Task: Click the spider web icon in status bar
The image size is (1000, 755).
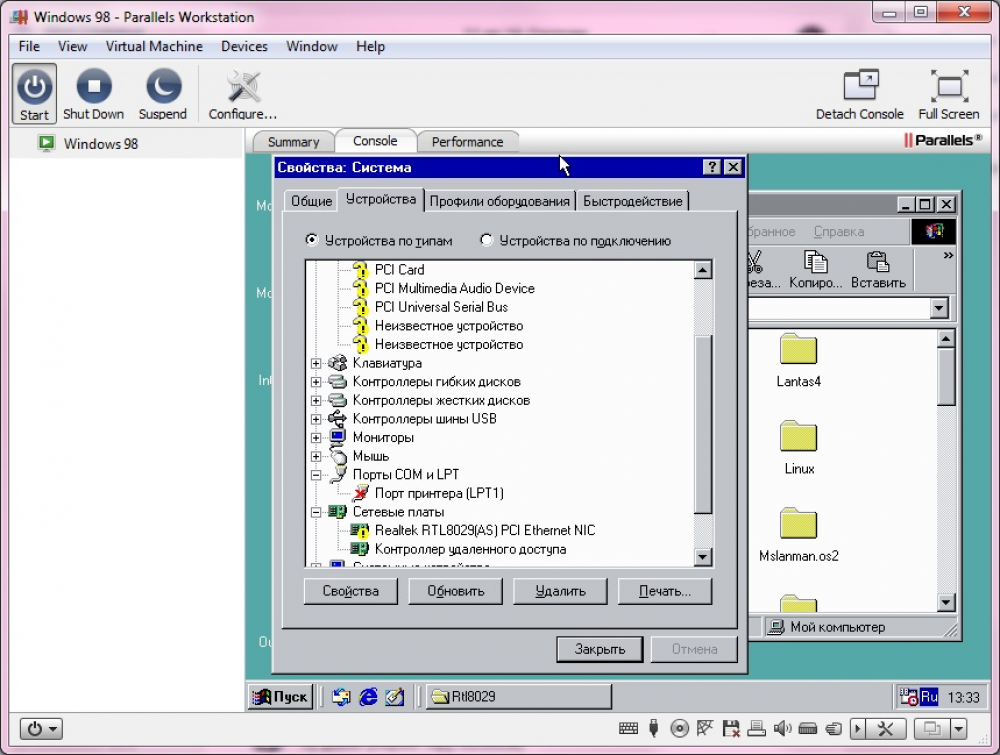Action: (705, 728)
